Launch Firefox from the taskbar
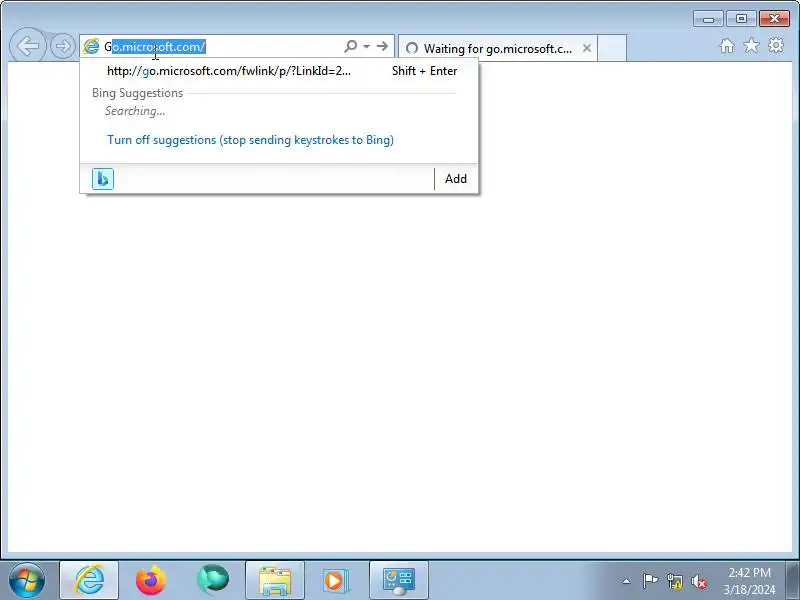 151,580
